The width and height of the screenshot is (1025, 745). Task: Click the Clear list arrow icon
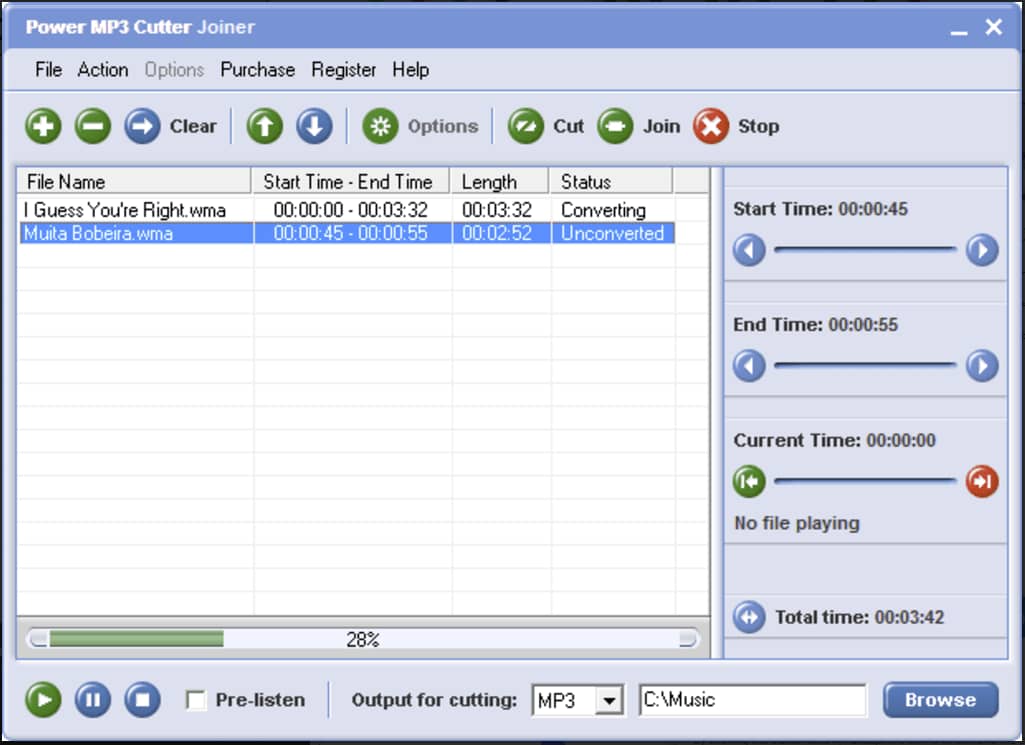142,126
